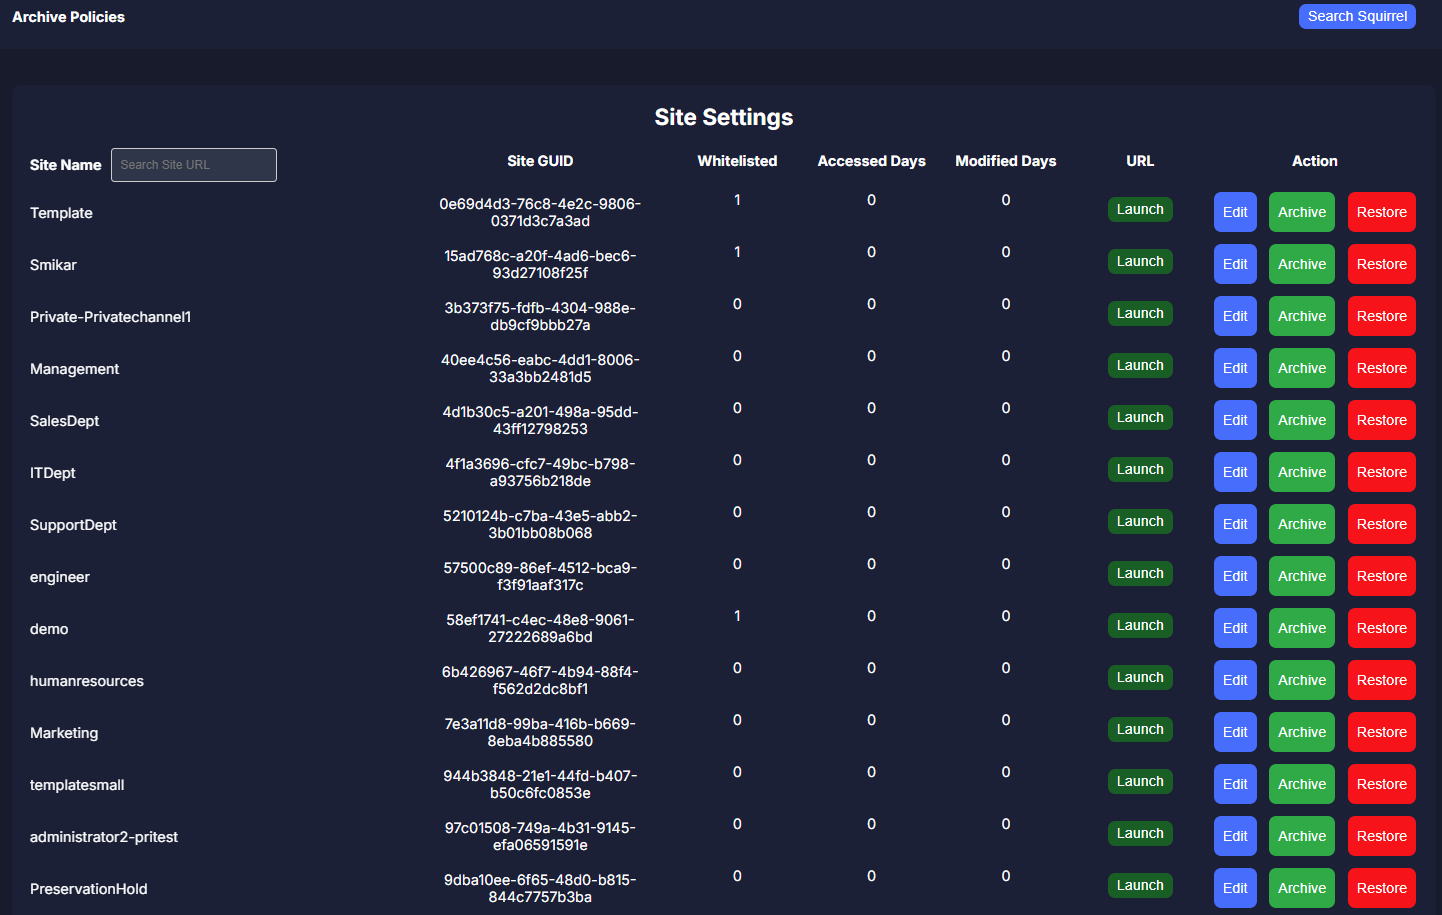The width and height of the screenshot is (1442, 915).
Task: Launch the SalesDept site
Action: 1139,417
